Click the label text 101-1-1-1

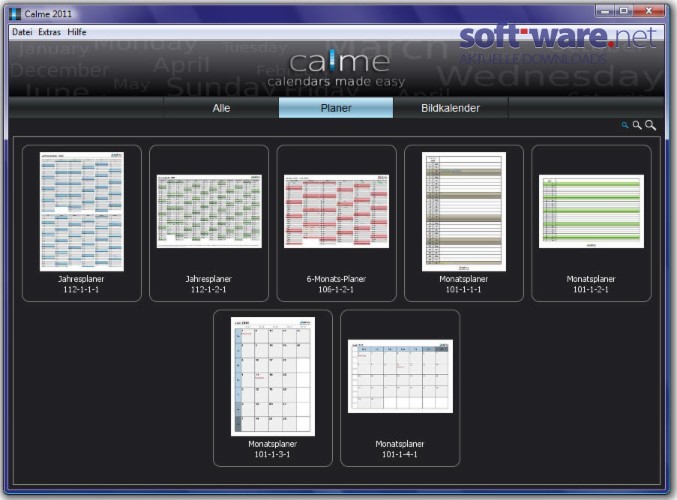click(x=463, y=289)
